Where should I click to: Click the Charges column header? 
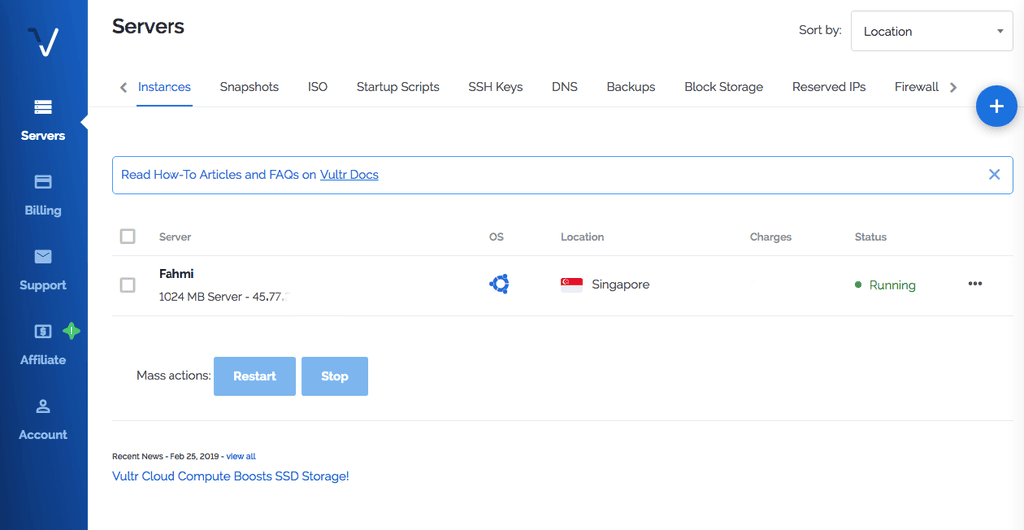point(771,237)
